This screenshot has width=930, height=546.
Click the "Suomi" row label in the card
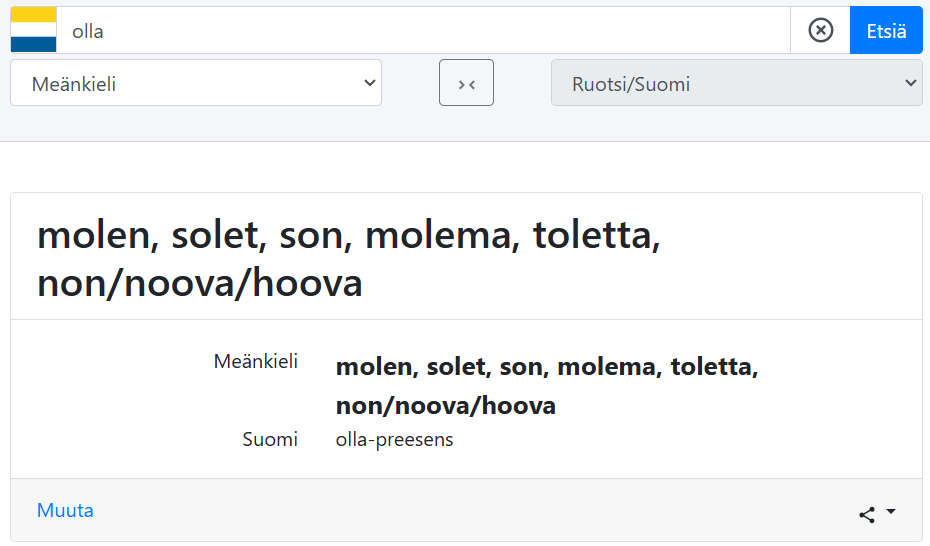[x=270, y=439]
